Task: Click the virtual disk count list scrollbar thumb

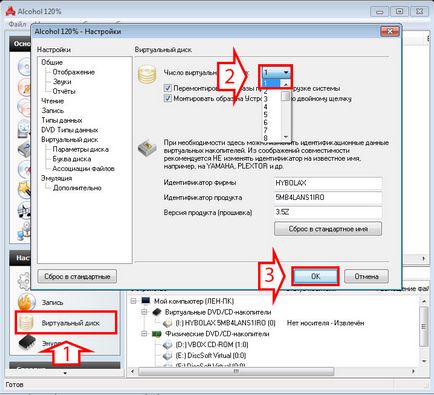Action: click(x=286, y=96)
